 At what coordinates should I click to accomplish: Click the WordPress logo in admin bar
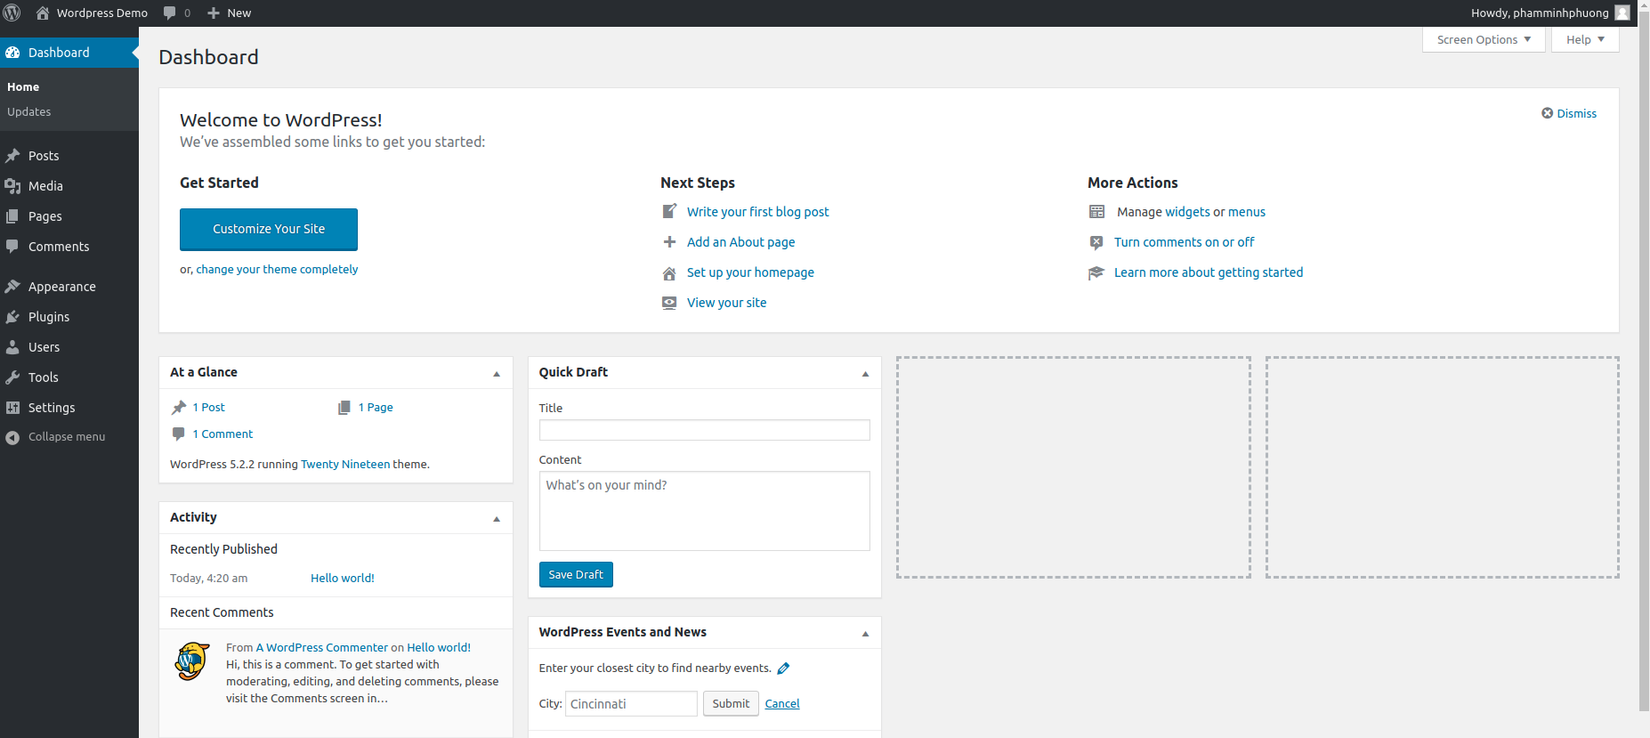coord(12,13)
